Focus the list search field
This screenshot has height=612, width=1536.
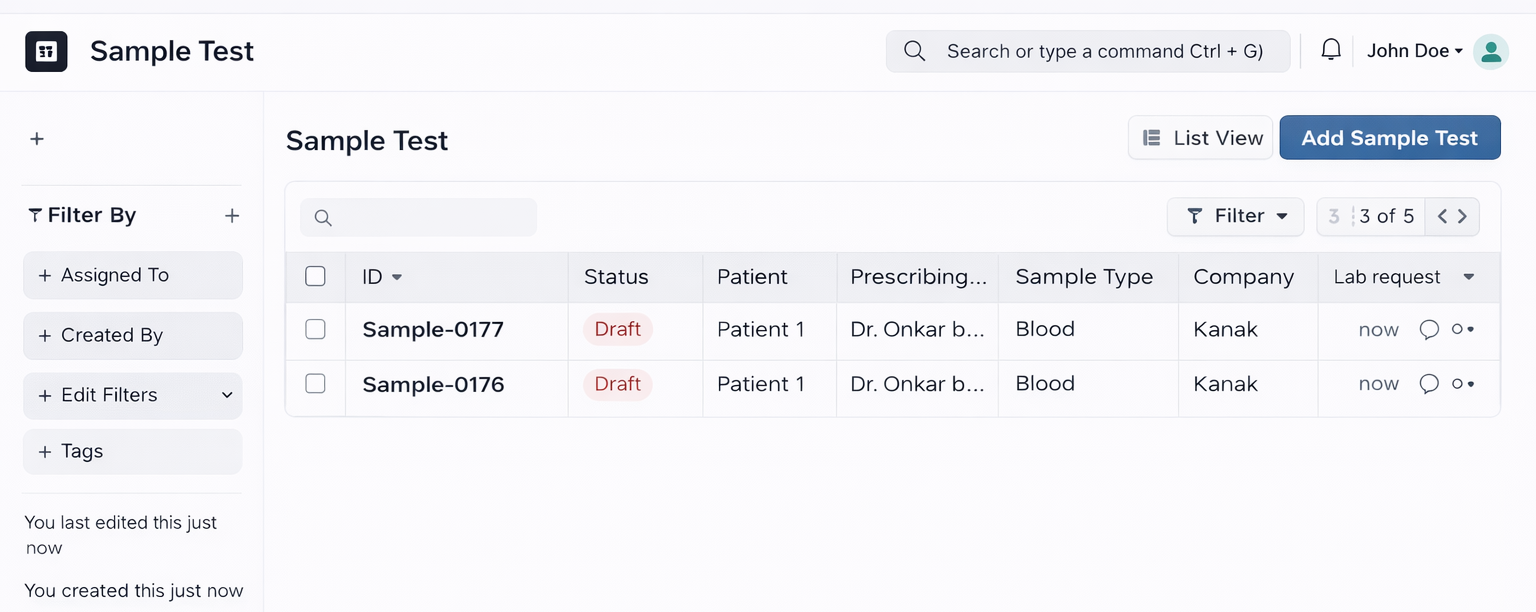(x=419, y=217)
